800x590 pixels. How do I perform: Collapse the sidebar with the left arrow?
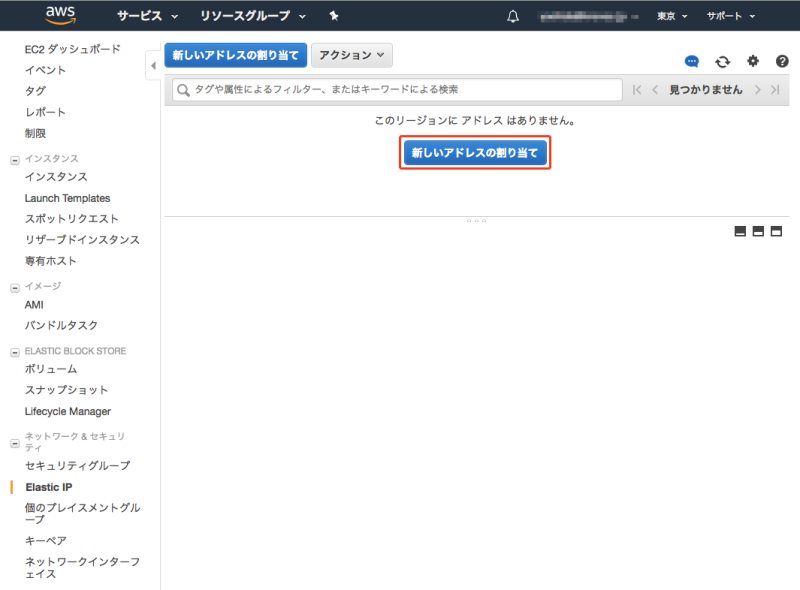pyautogui.click(x=153, y=65)
